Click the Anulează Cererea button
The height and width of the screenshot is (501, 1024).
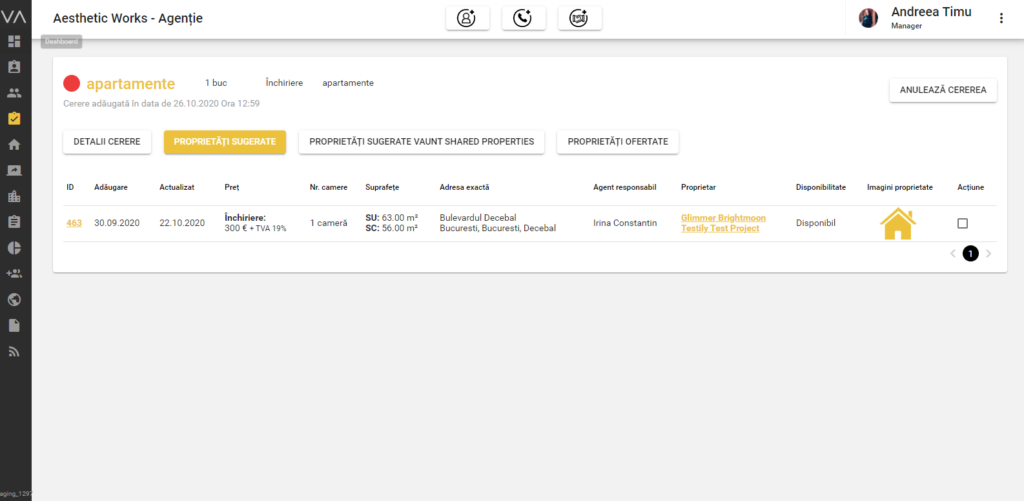(x=943, y=90)
